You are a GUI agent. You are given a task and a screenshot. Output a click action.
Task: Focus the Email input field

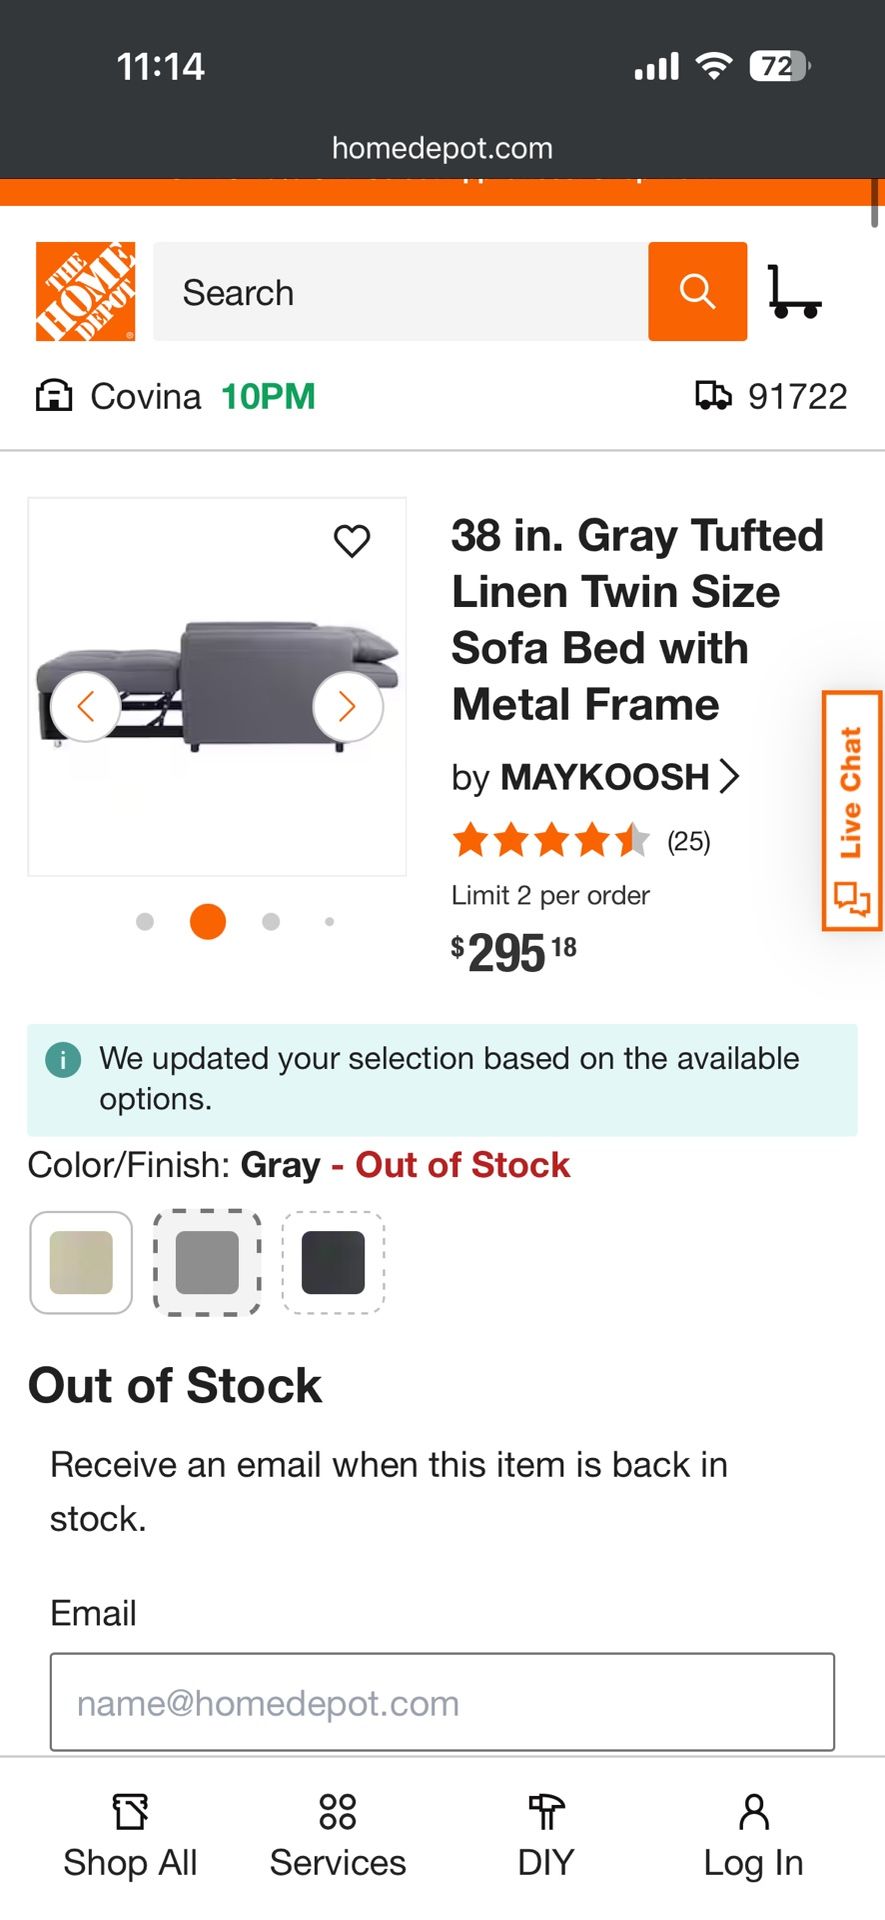point(442,1702)
